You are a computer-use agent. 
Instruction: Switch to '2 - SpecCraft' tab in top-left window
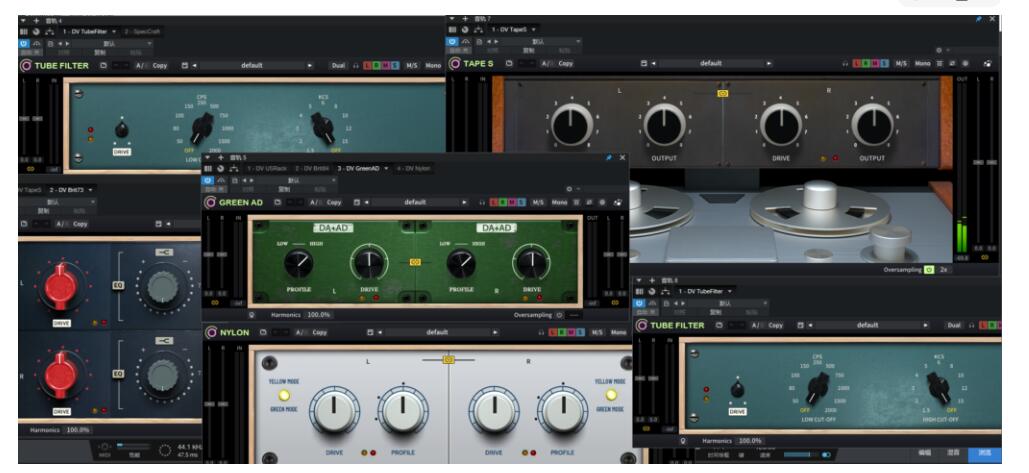(x=142, y=31)
